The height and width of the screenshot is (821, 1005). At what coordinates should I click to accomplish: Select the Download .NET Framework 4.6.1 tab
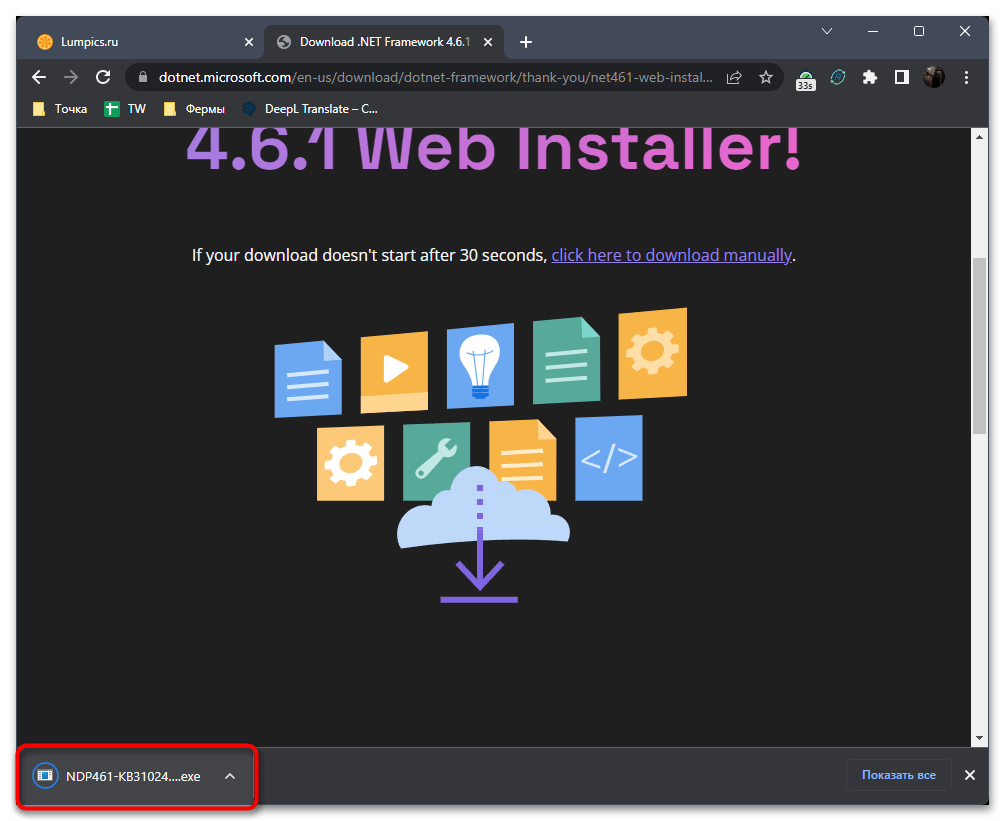[384, 42]
